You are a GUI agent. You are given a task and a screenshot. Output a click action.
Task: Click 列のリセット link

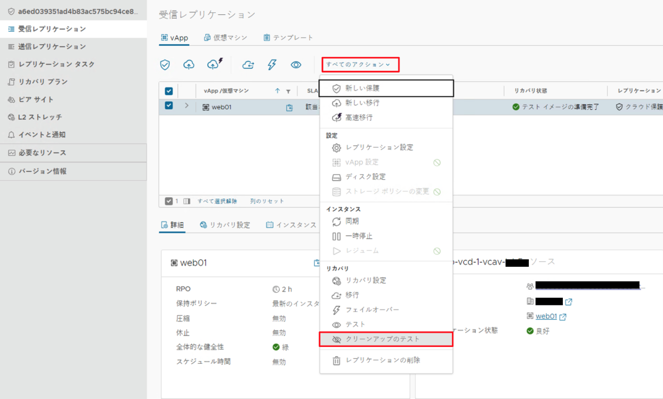click(267, 201)
